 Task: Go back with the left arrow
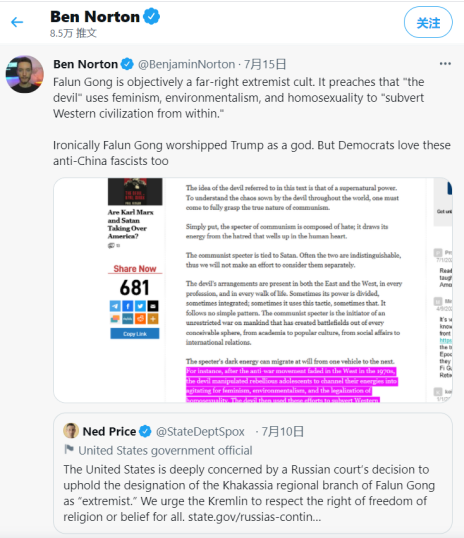(x=17, y=22)
